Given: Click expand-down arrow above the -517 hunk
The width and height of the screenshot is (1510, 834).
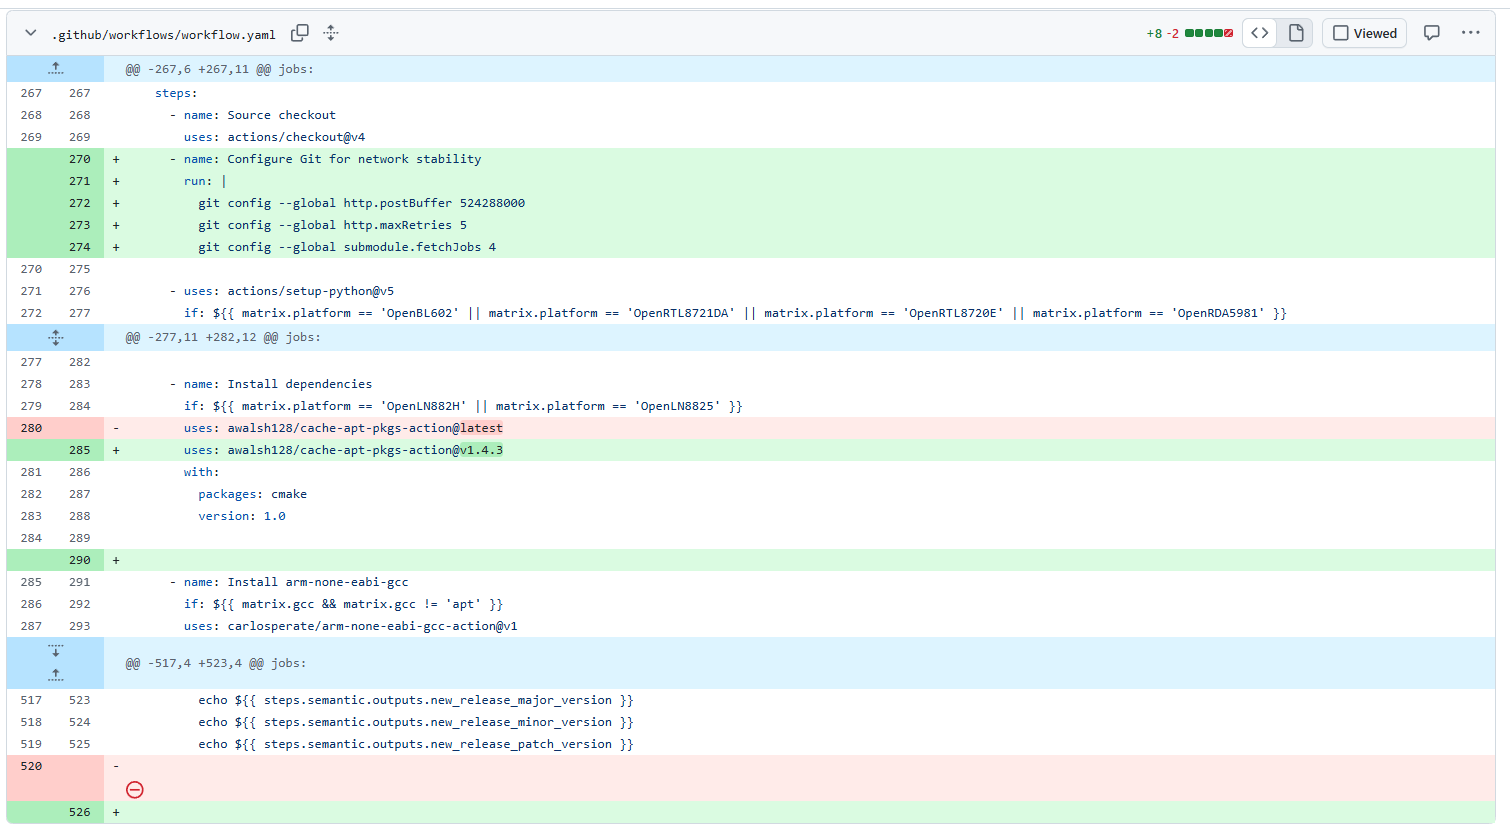Looking at the screenshot, I should [56, 650].
